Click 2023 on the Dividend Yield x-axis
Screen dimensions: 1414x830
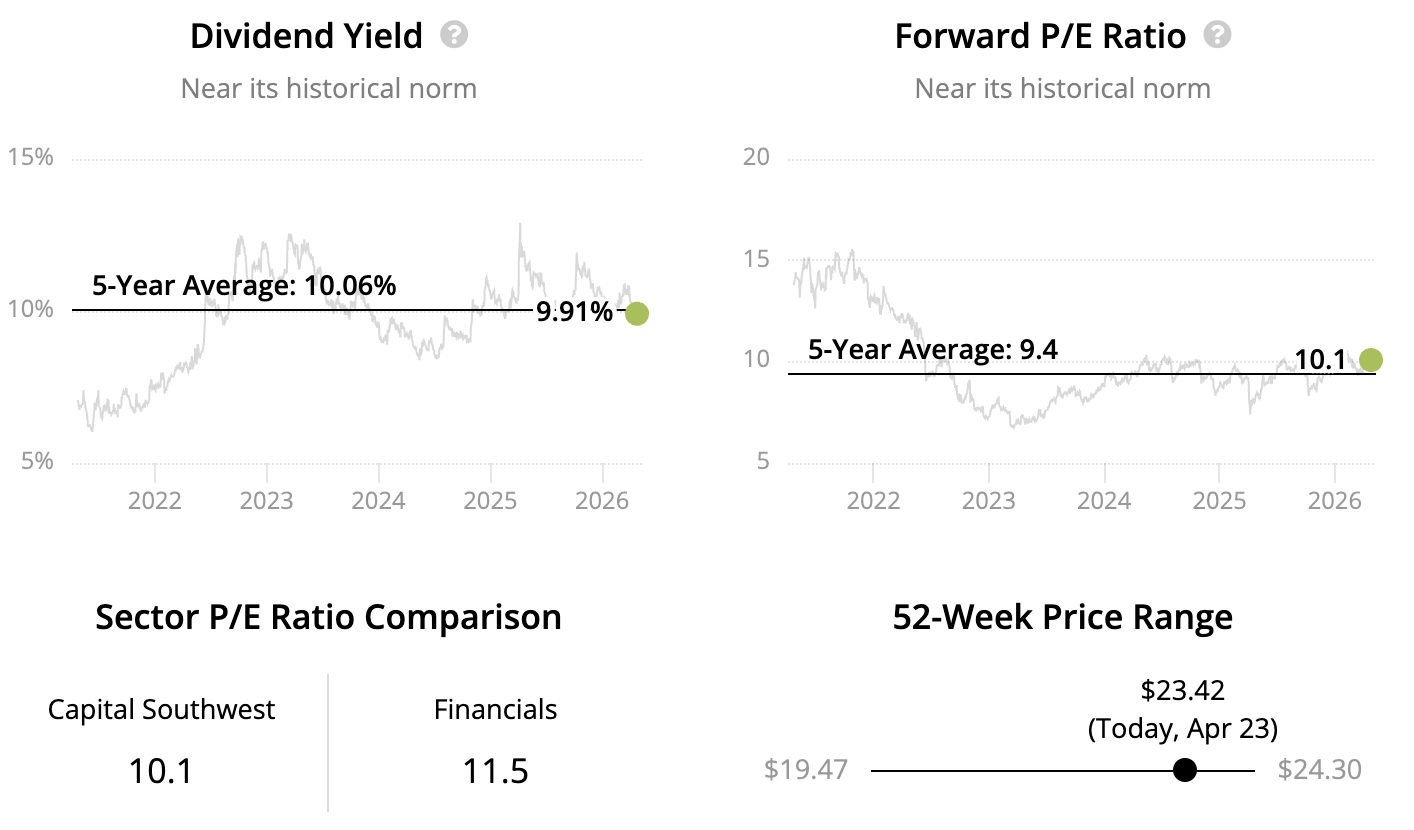pos(267,499)
